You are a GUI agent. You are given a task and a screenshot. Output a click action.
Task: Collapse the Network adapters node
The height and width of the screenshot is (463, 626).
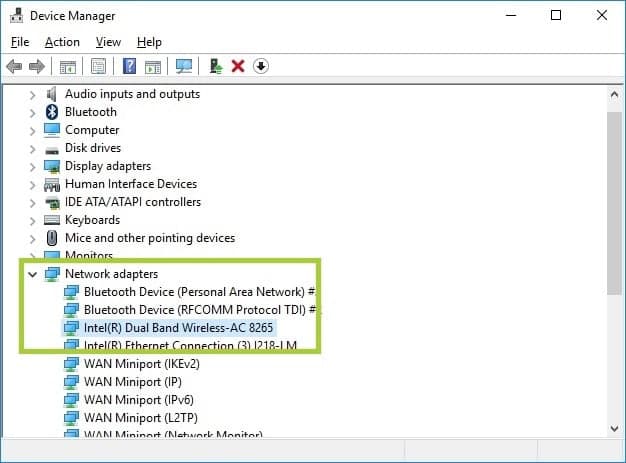click(x=33, y=274)
